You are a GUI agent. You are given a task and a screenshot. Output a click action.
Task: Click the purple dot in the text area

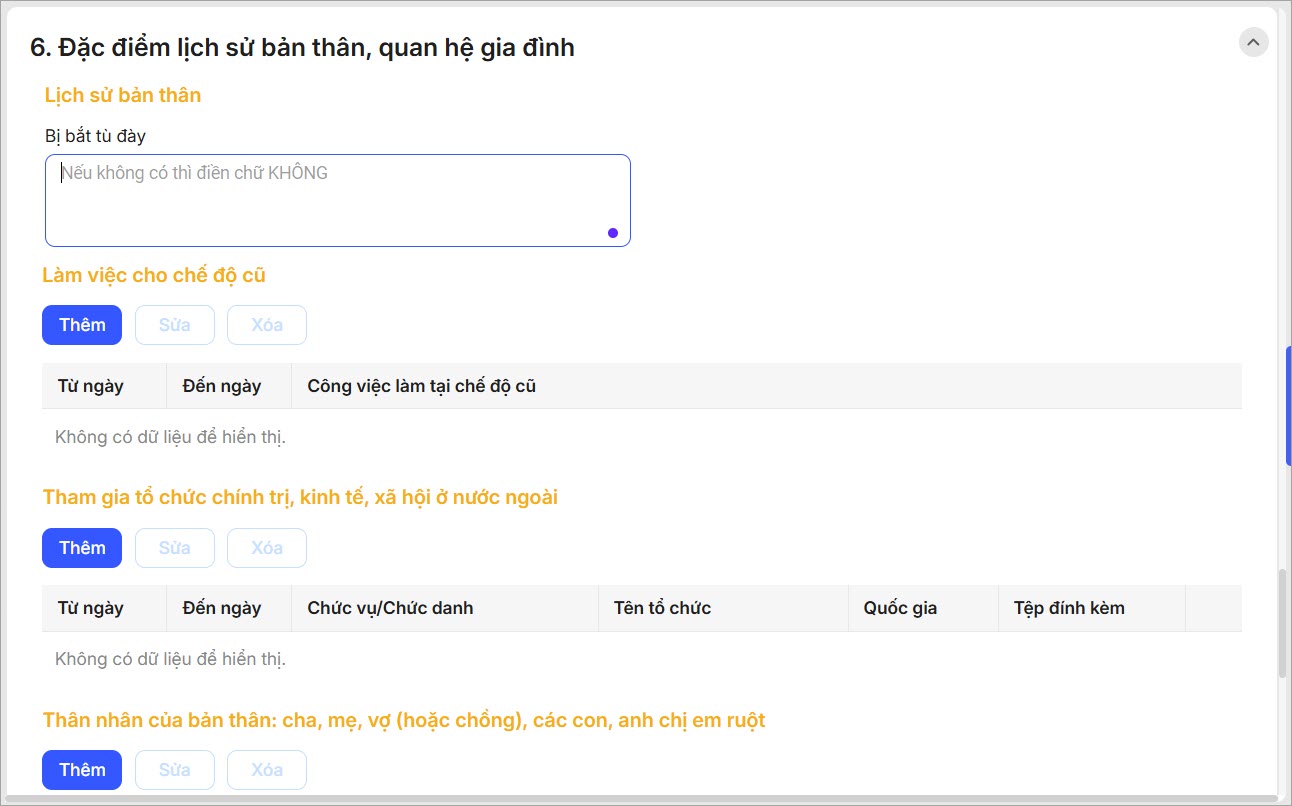pos(613,233)
